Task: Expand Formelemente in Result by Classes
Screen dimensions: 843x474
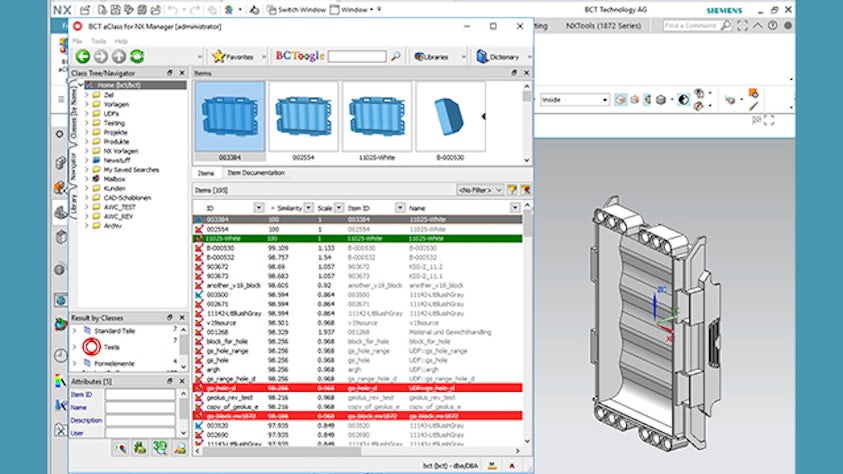Action: 75,364
